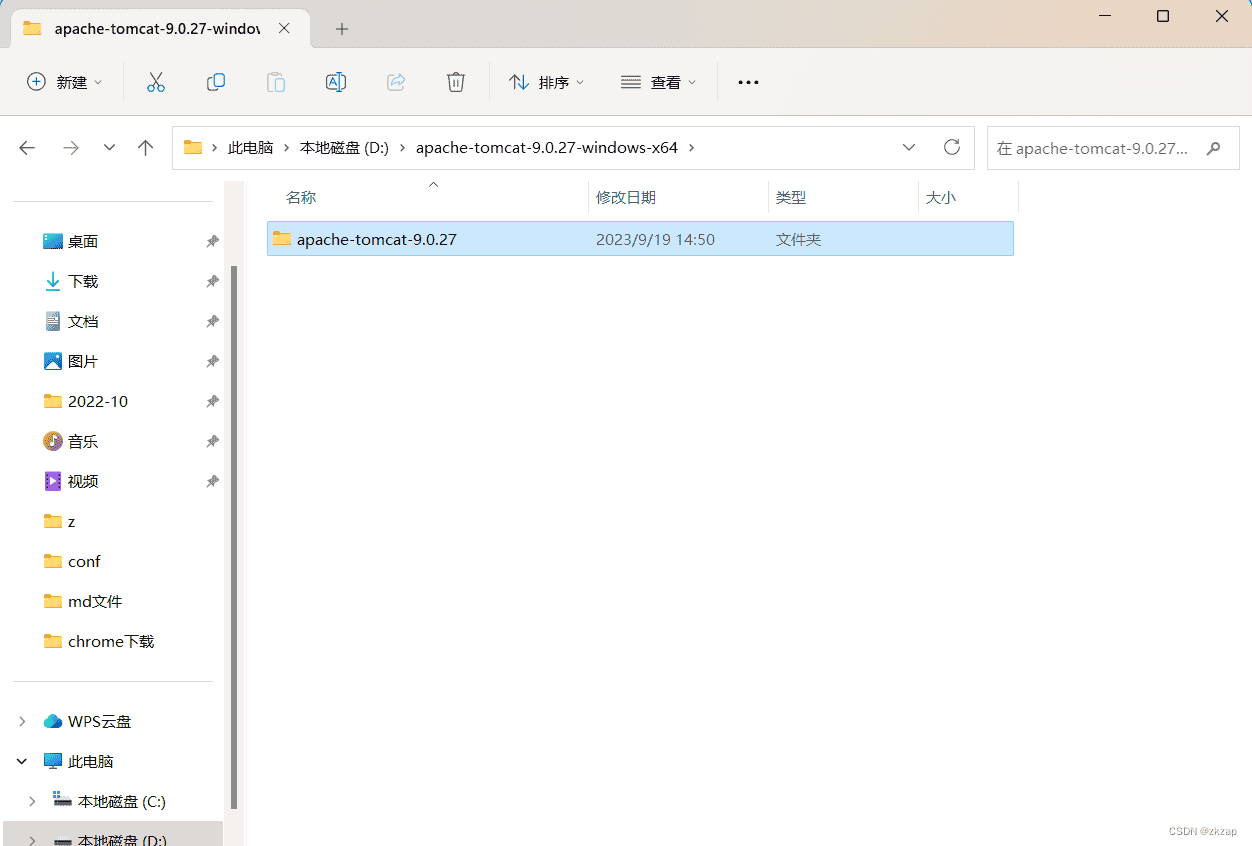Sort by the 修改日期 column header
Screen dimensions: 1252x846
click(626, 198)
